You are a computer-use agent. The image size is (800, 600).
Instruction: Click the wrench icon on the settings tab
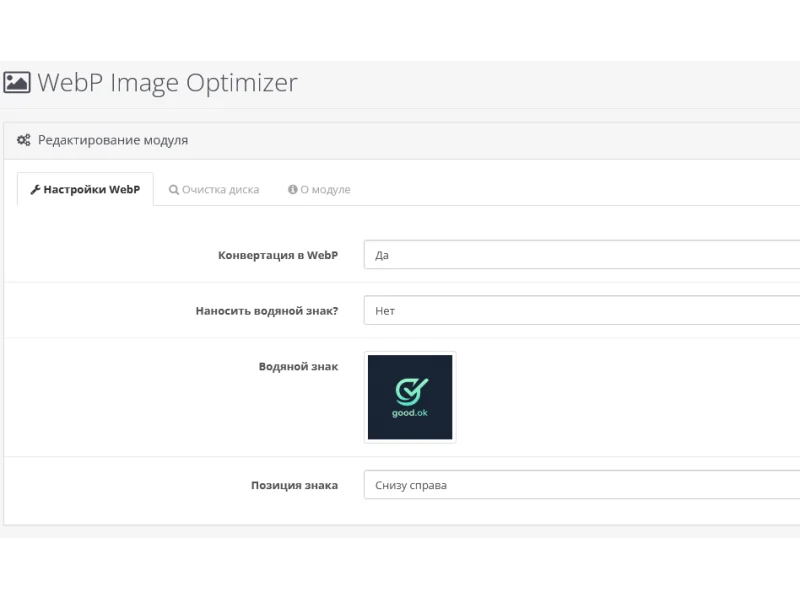(x=35, y=190)
